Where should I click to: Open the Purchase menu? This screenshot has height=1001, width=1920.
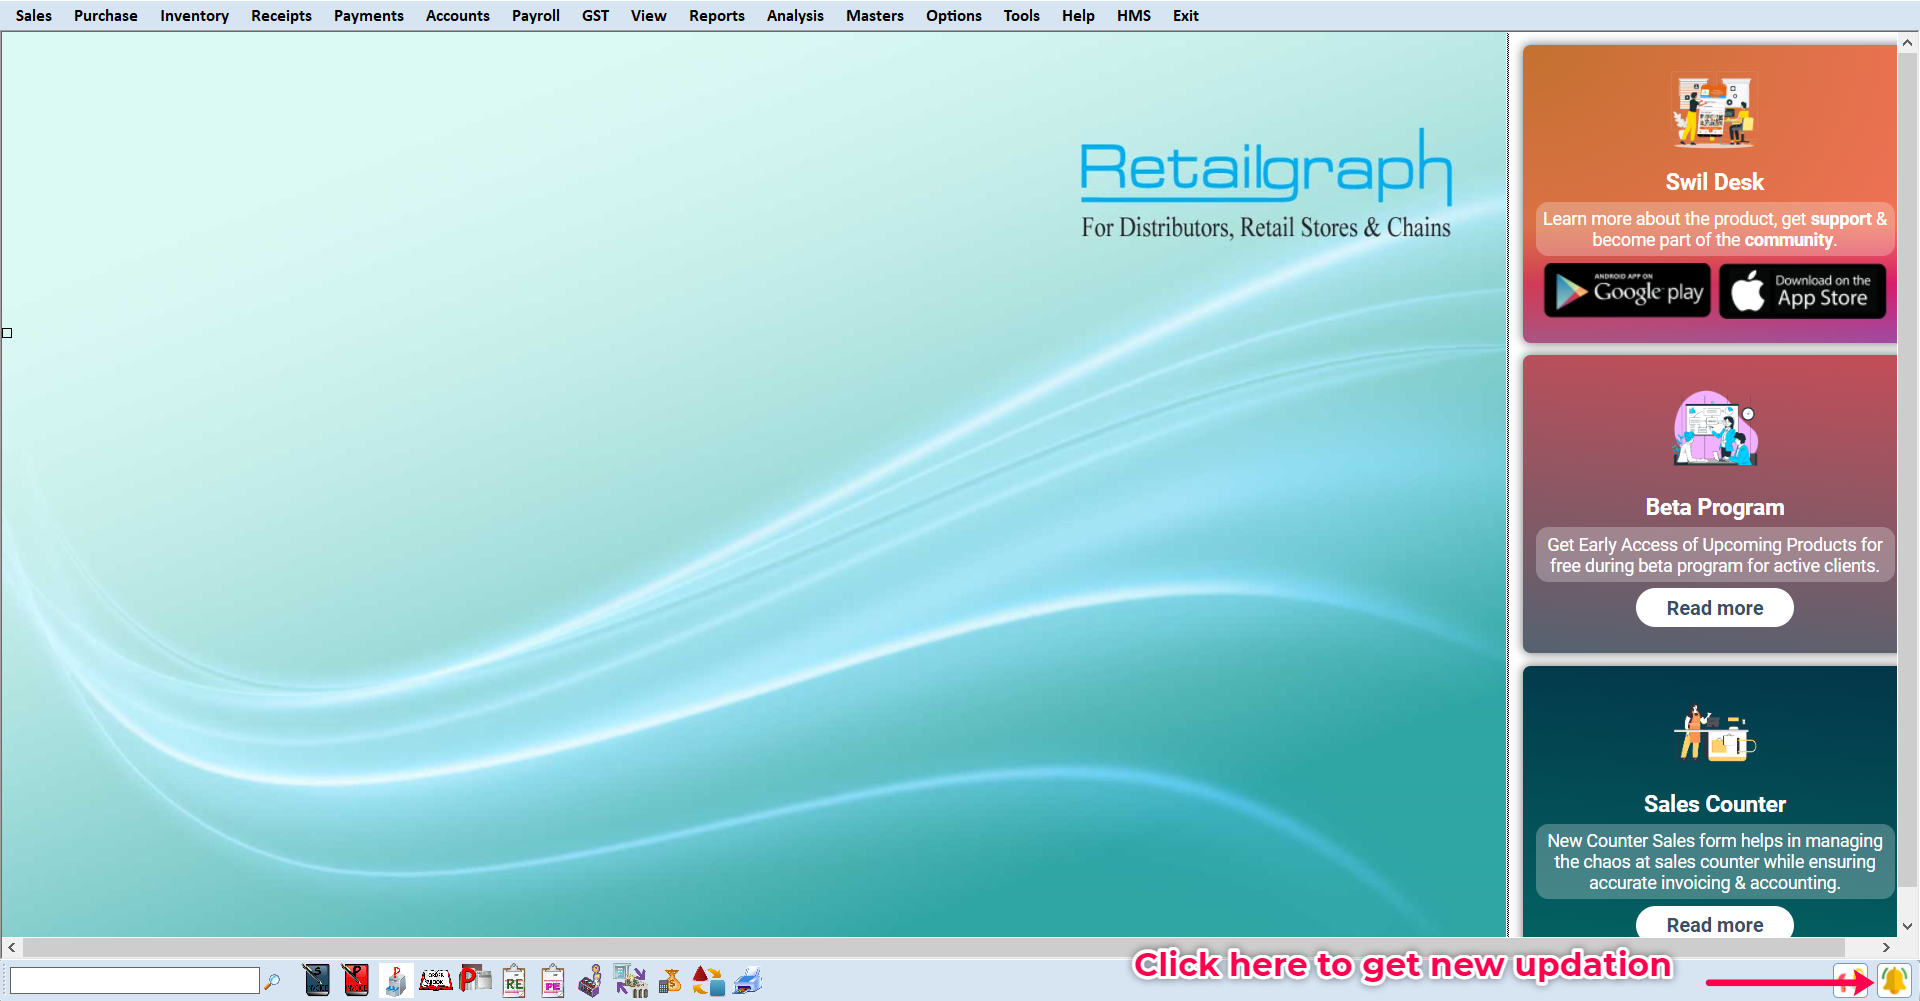tap(106, 16)
